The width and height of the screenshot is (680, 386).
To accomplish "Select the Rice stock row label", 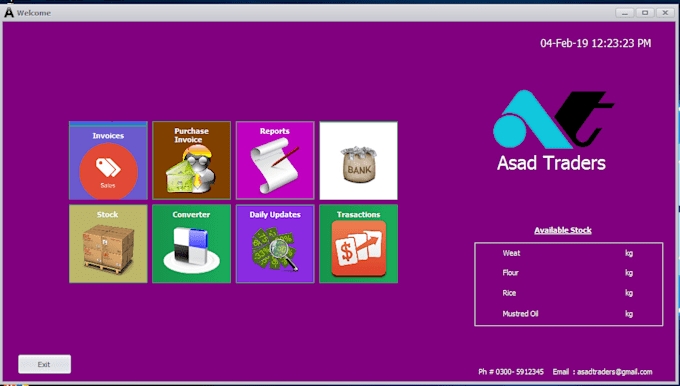I will [509, 293].
